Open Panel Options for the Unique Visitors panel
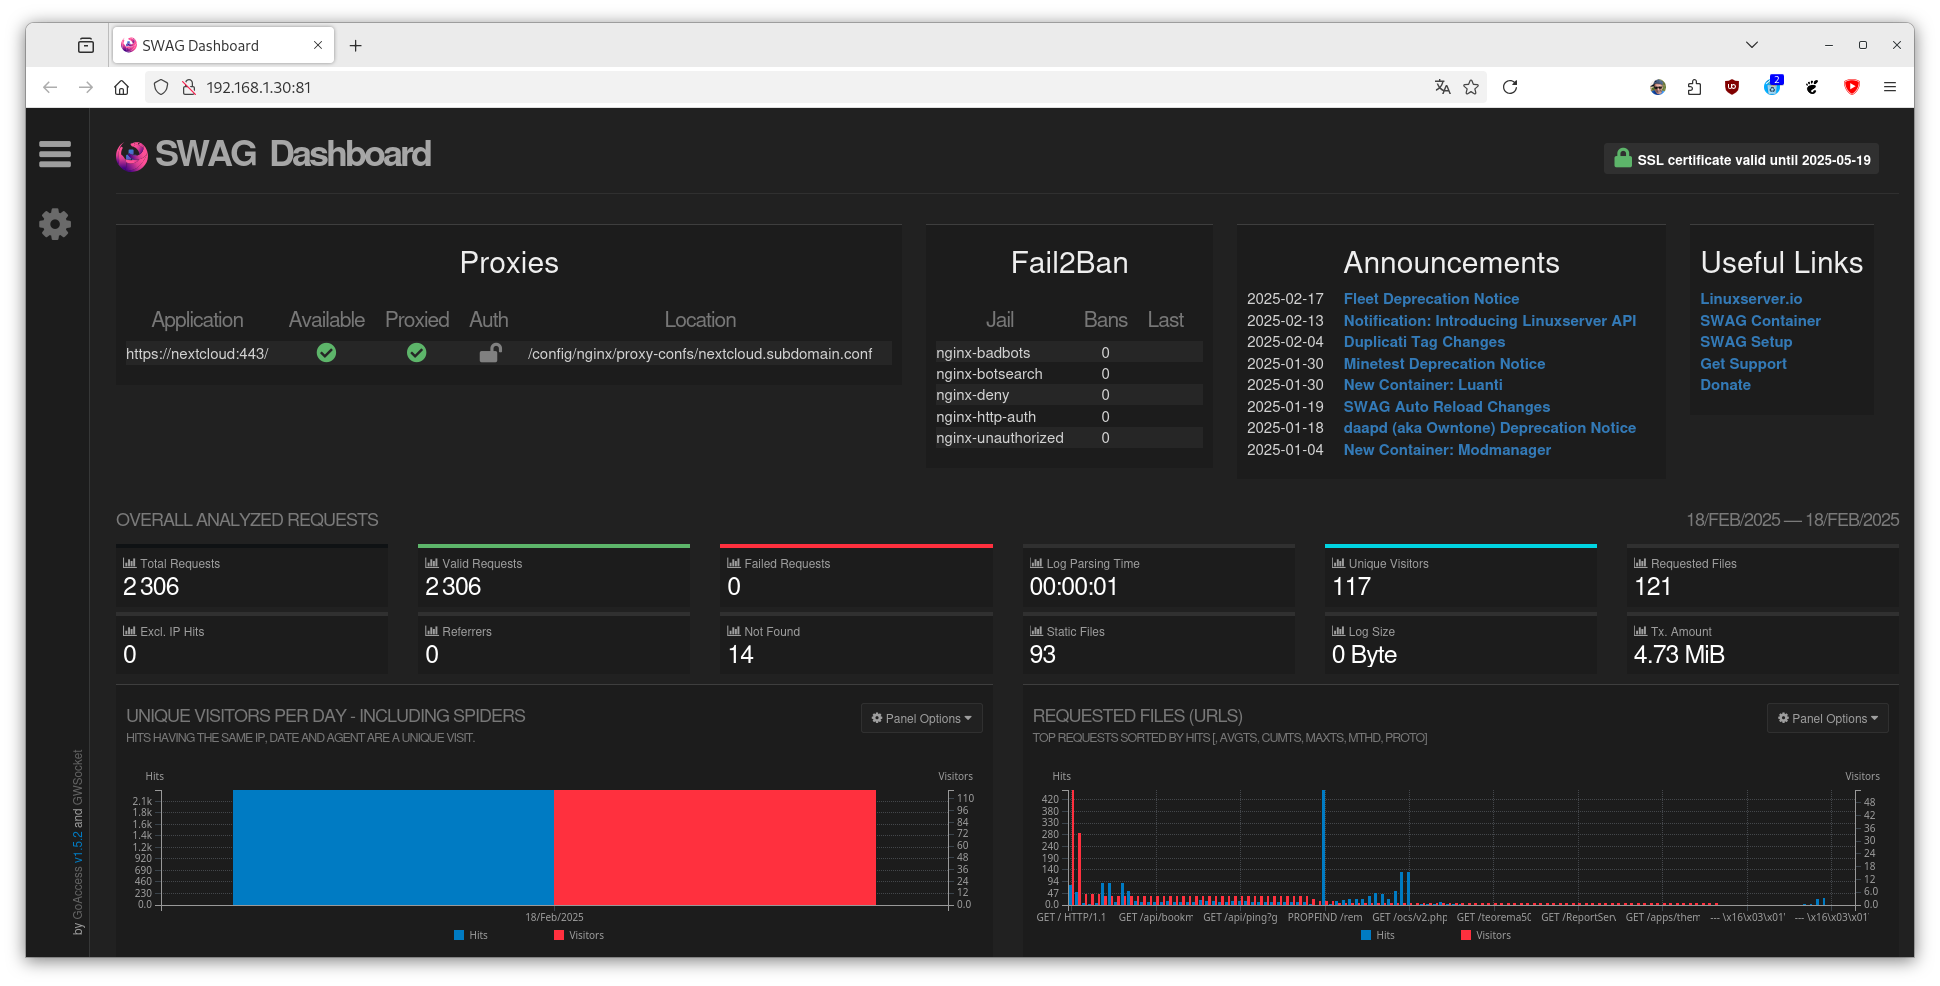Screen dimensions: 1940x986 click(922, 718)
